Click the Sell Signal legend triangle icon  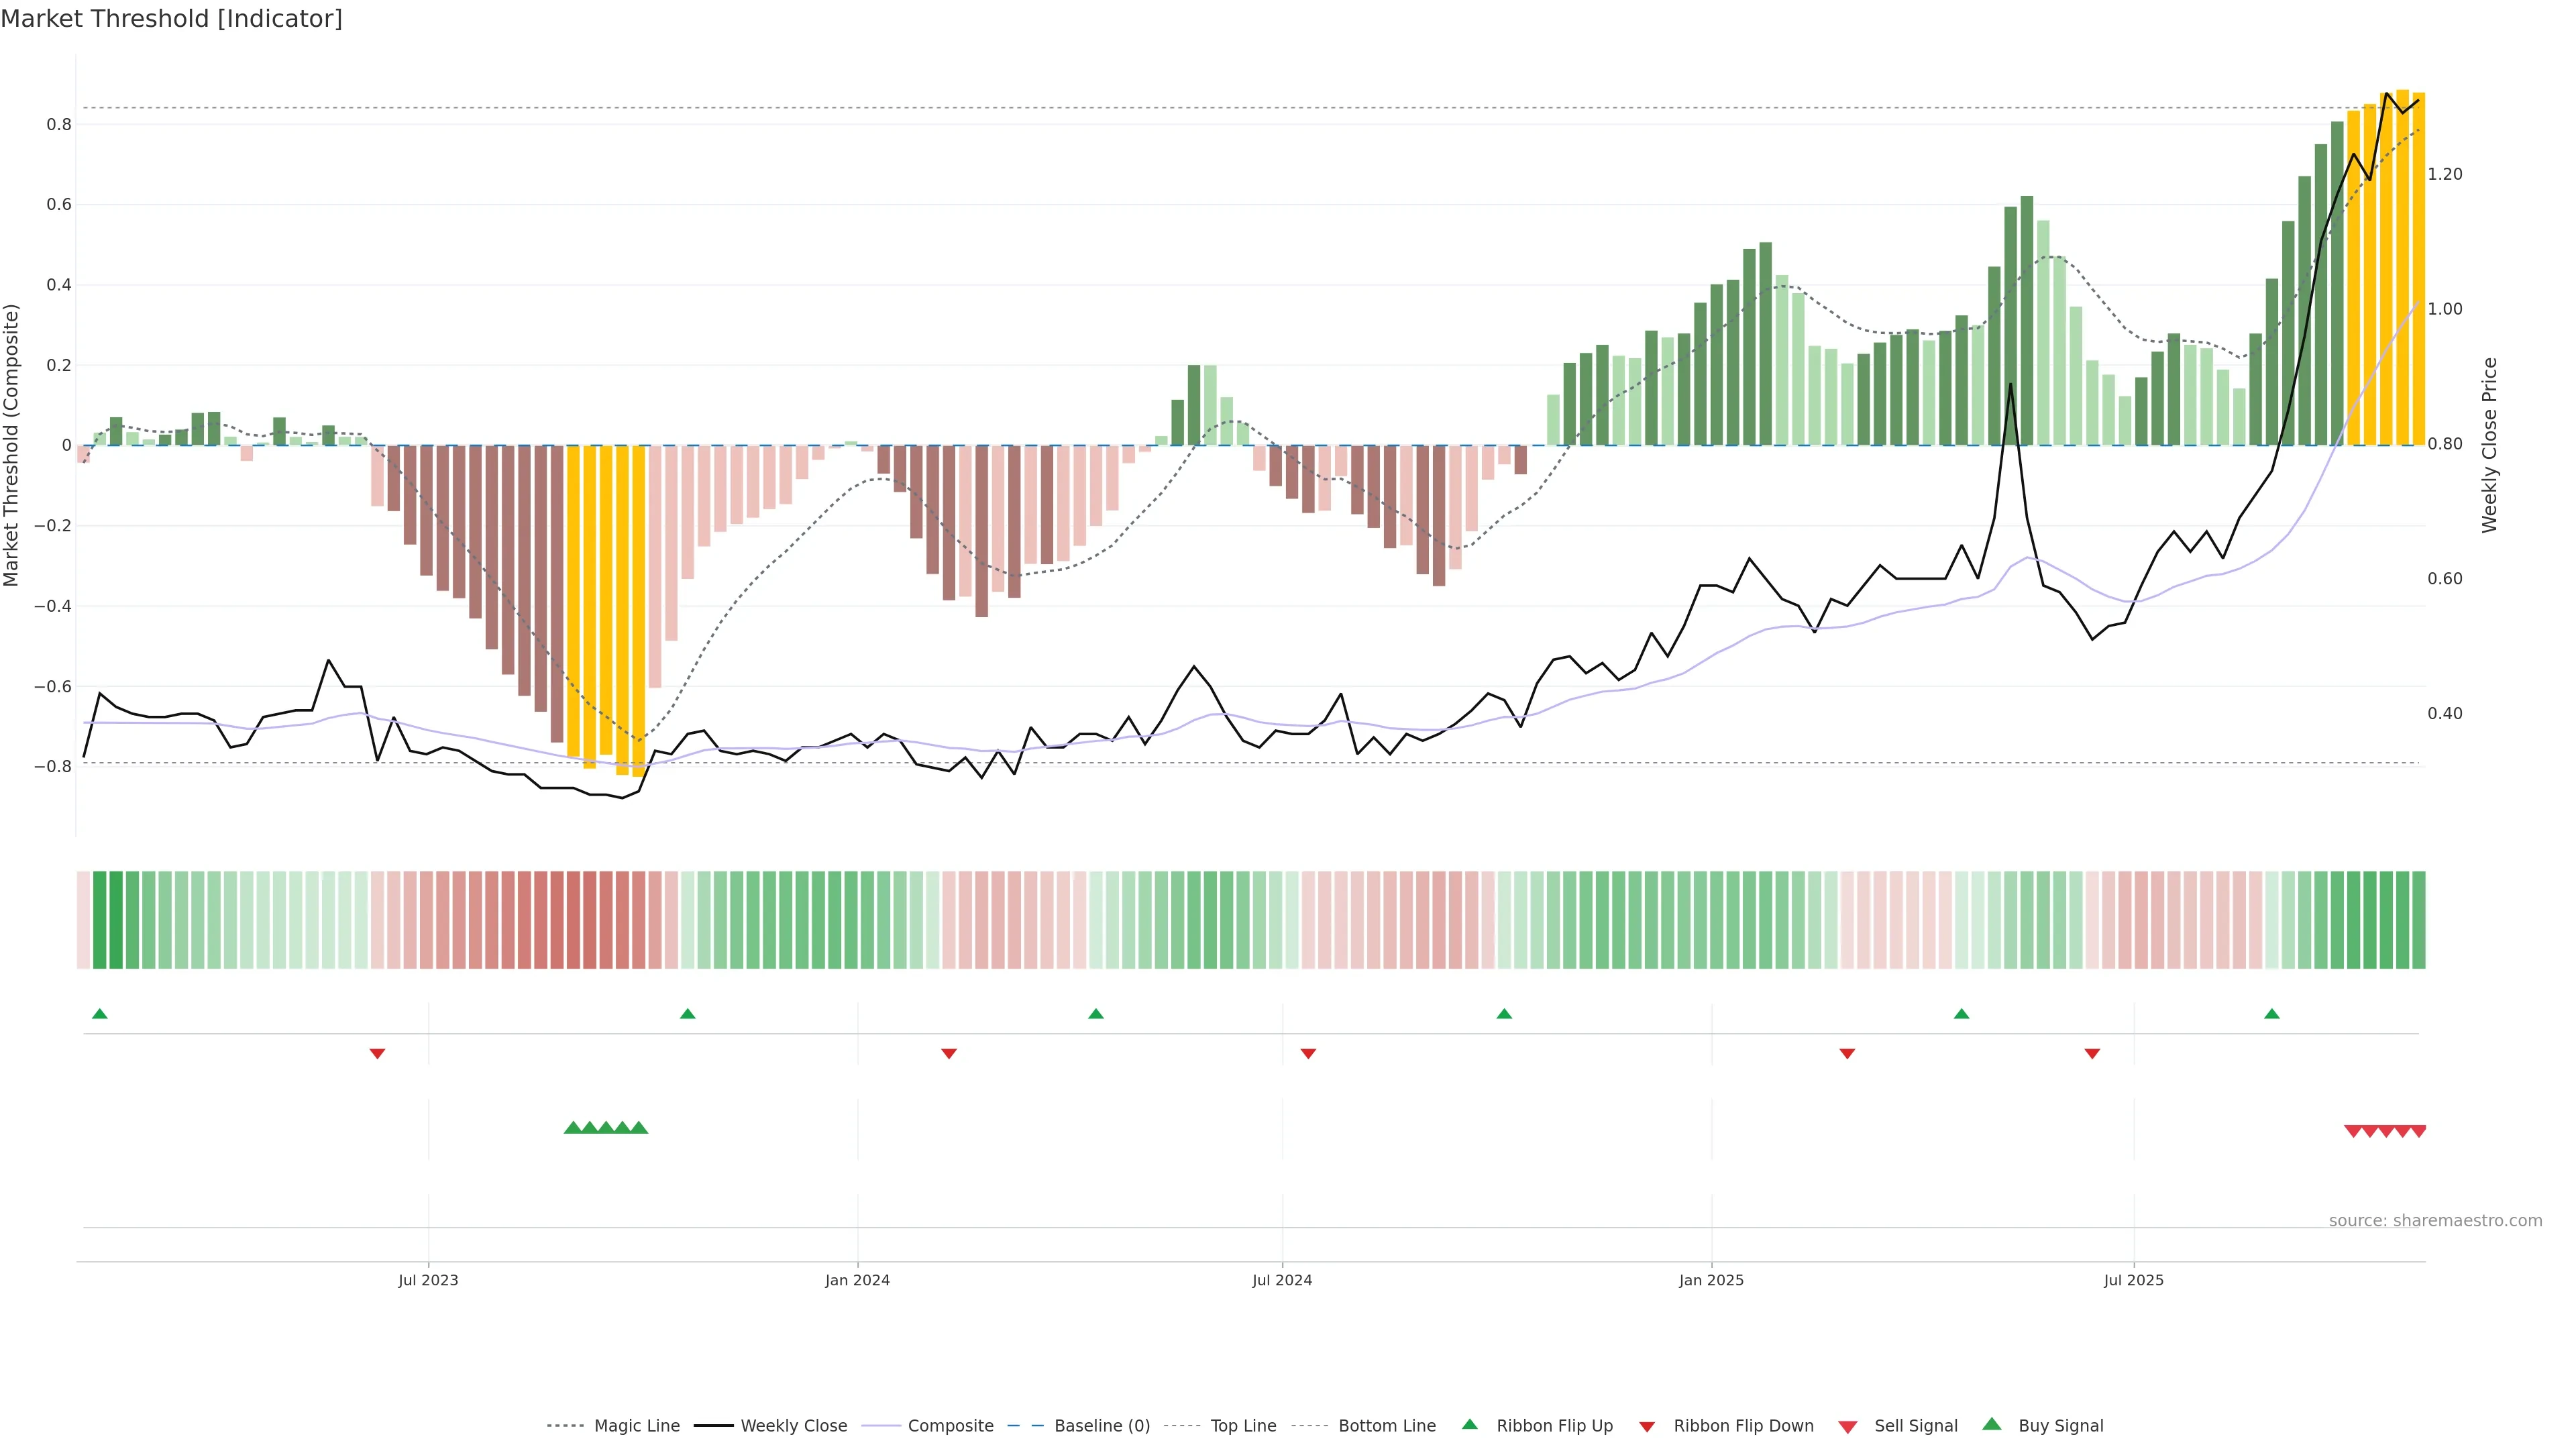[x=1847, y=1427]
